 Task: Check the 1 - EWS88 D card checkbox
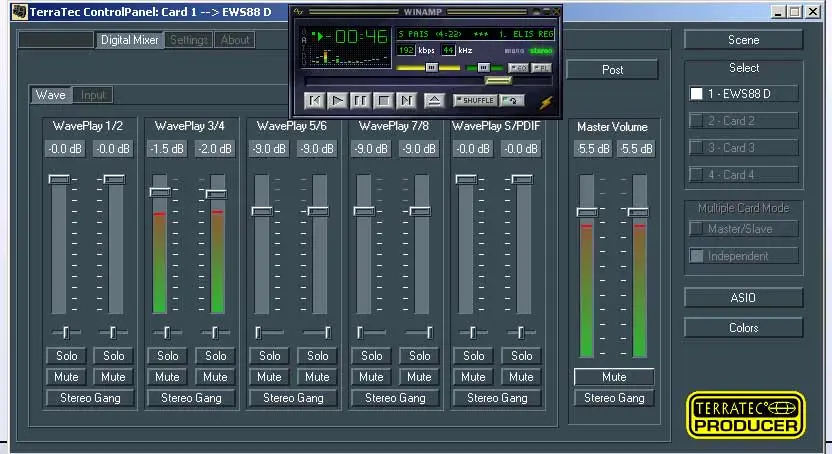pos(696,94)
